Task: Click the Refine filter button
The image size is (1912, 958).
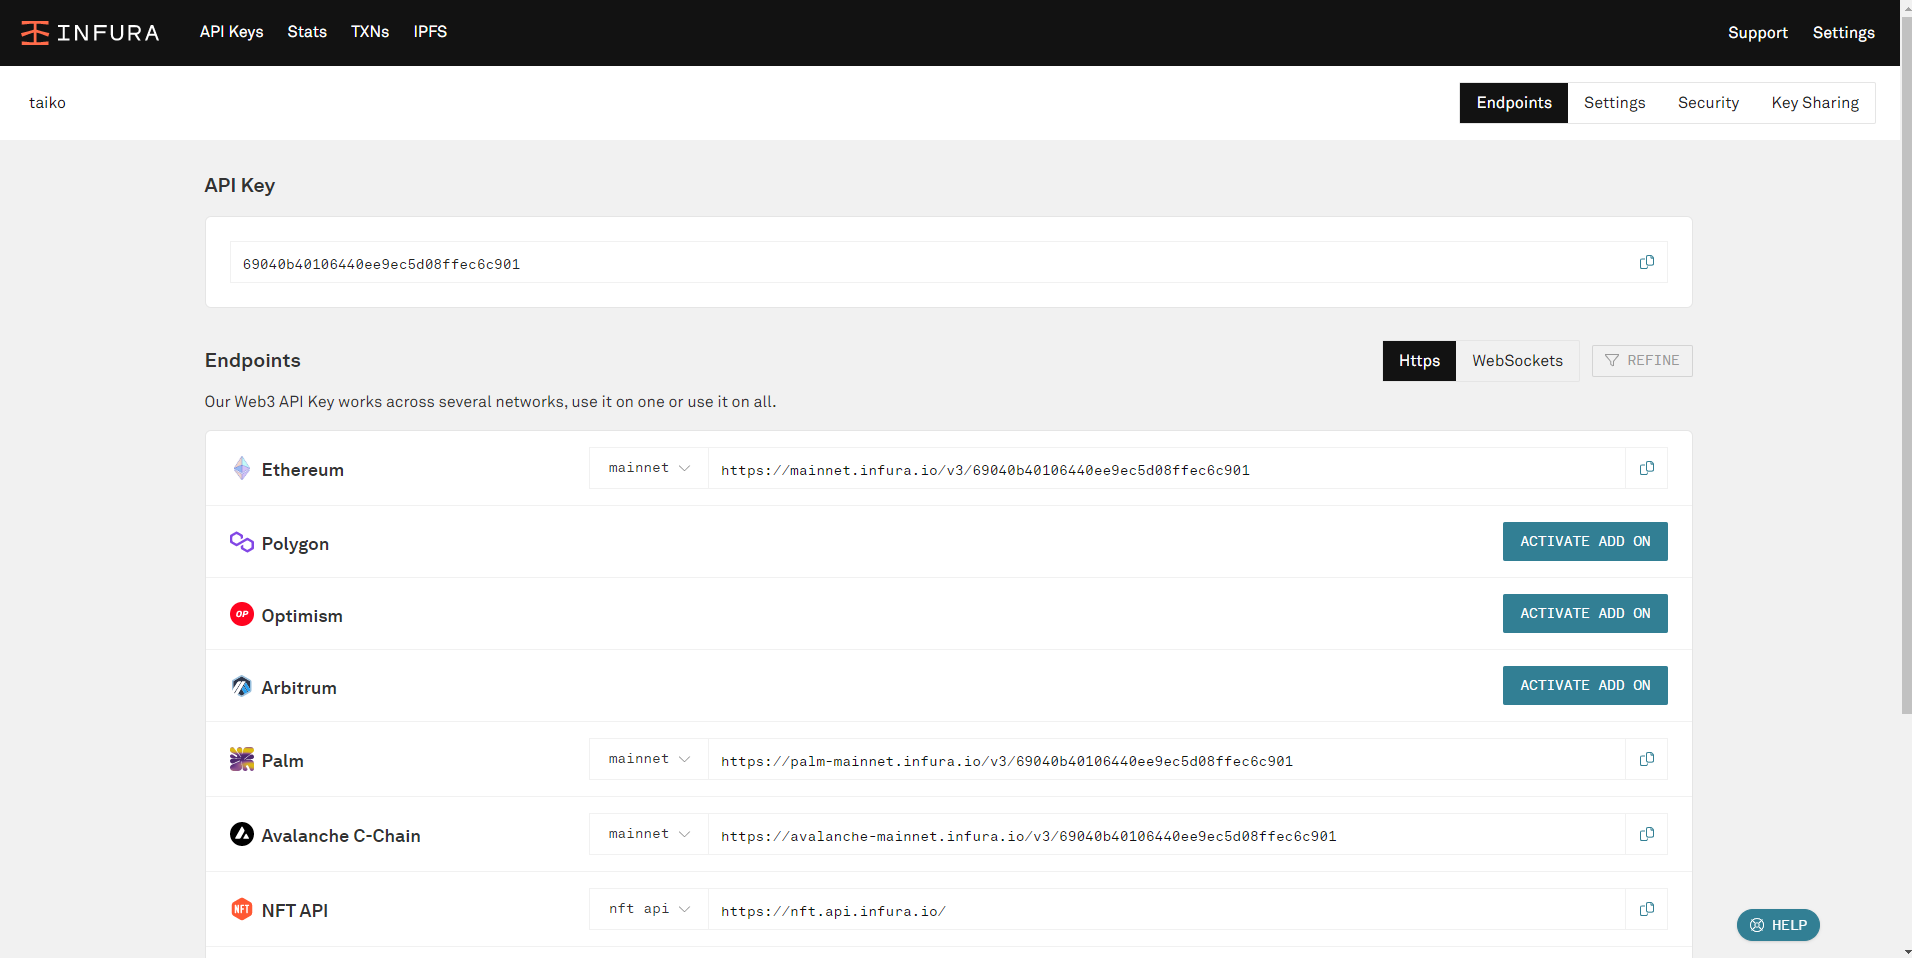Action: click(x=1642, y=361)
